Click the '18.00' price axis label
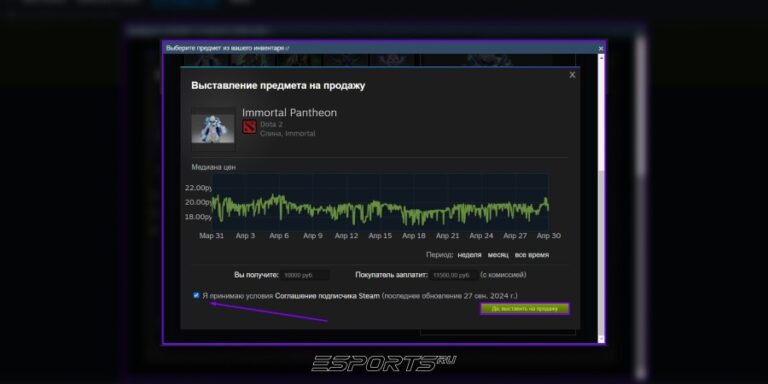This screenshot has width=768, height=384. coord(198,217)
